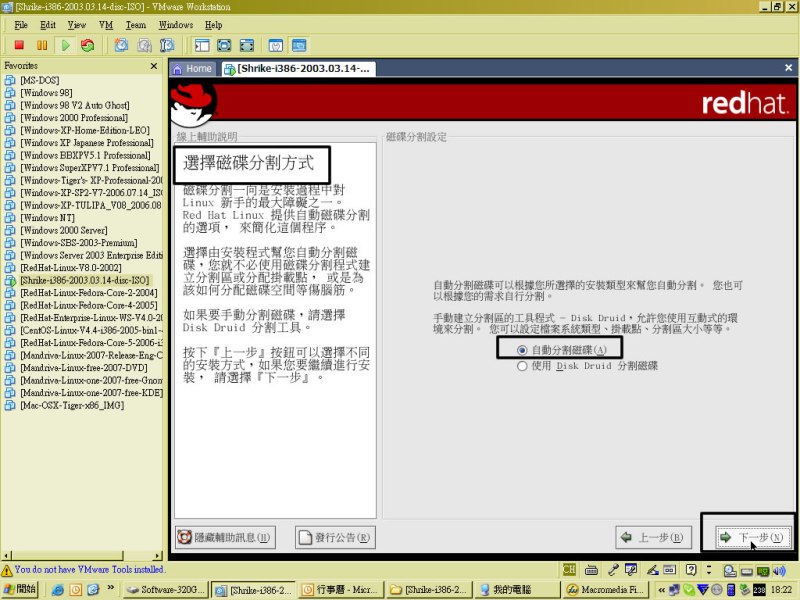Select [RedHat-Linux-Fedora-Core-4-2005] favorite
The image size is (800, 600).
click(89, 305)
